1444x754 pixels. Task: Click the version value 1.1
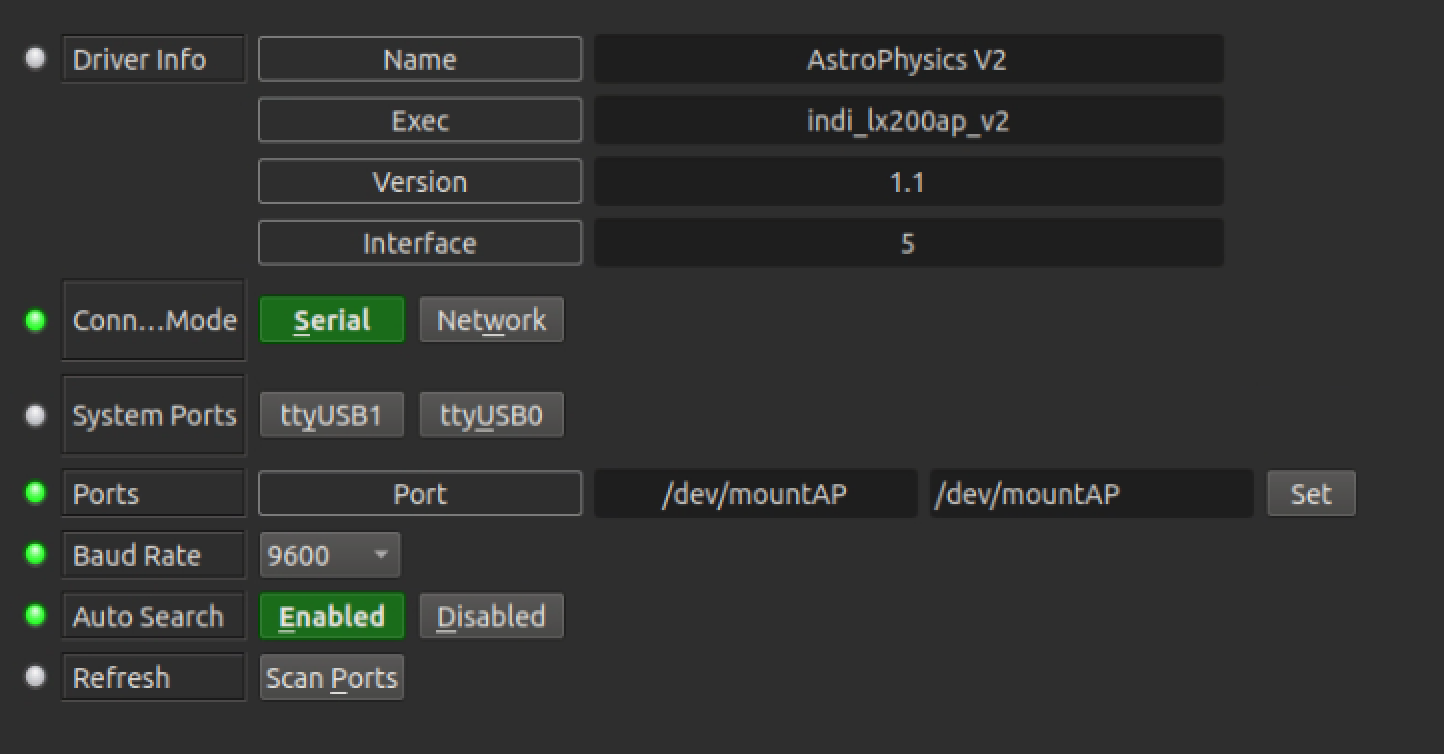pyautogui.click(x=908, y=182)
